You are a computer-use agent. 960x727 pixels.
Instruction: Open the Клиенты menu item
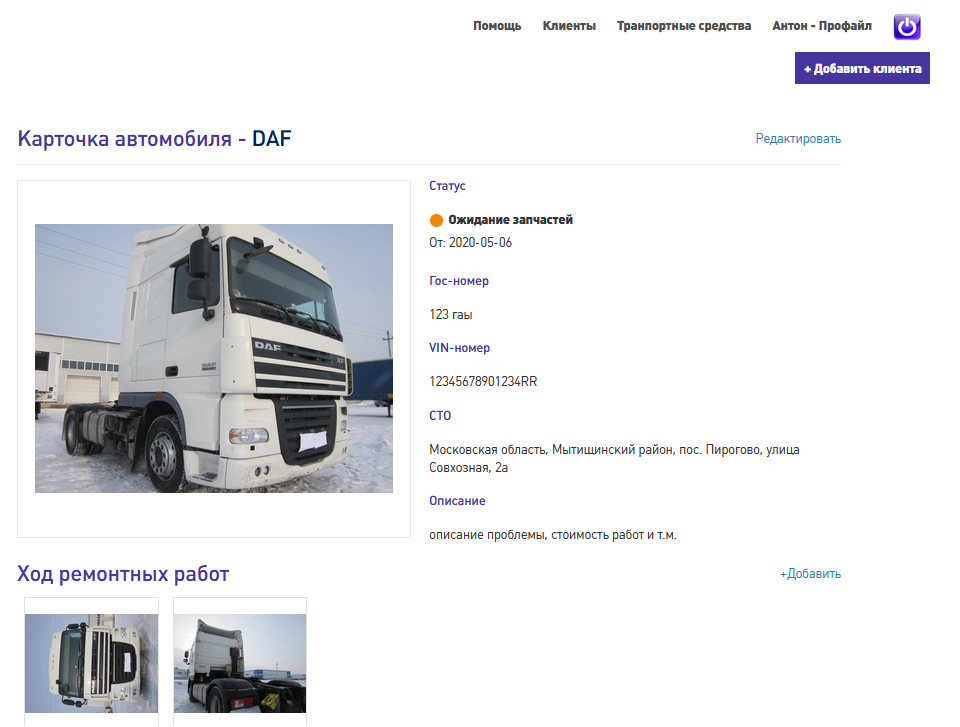pos(569,26)
